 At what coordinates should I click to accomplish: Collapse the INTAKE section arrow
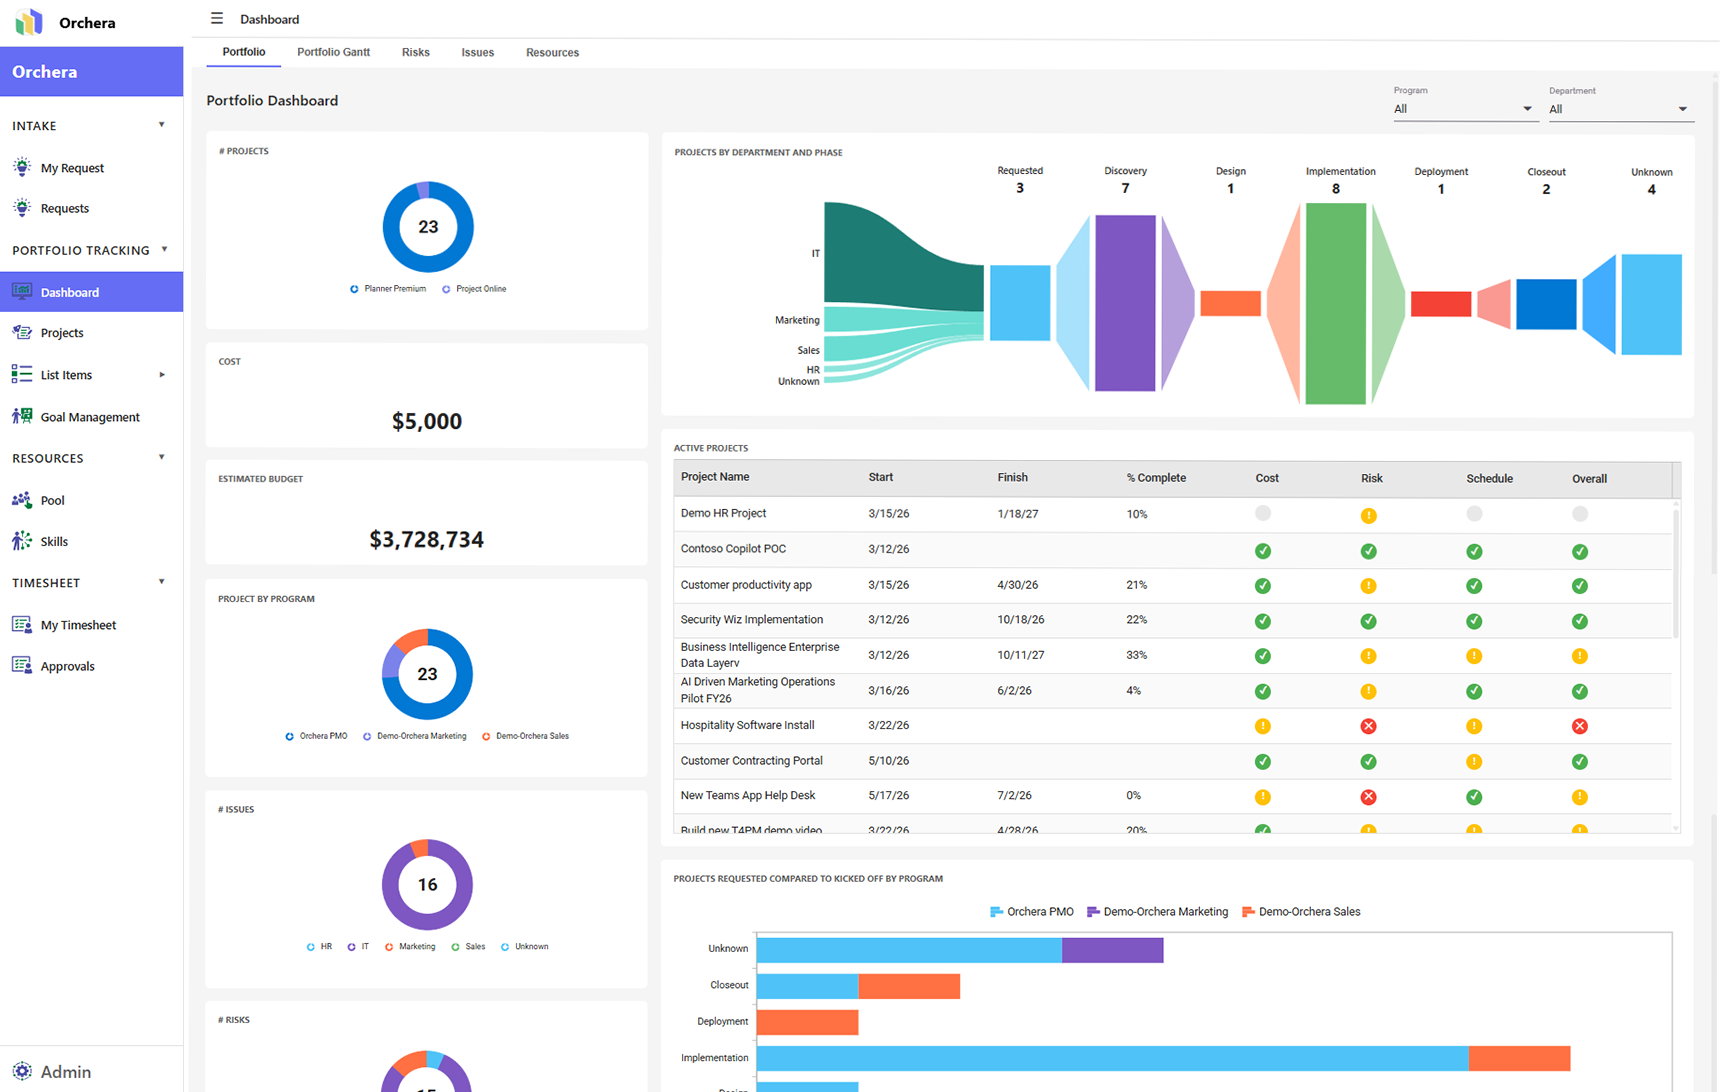click(162, 125)
